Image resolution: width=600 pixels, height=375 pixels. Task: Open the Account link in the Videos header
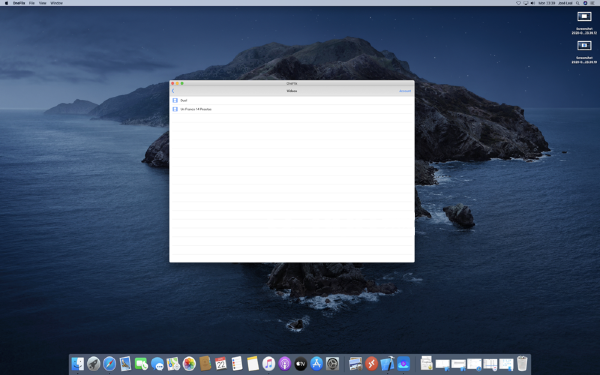tap(405, 91)
